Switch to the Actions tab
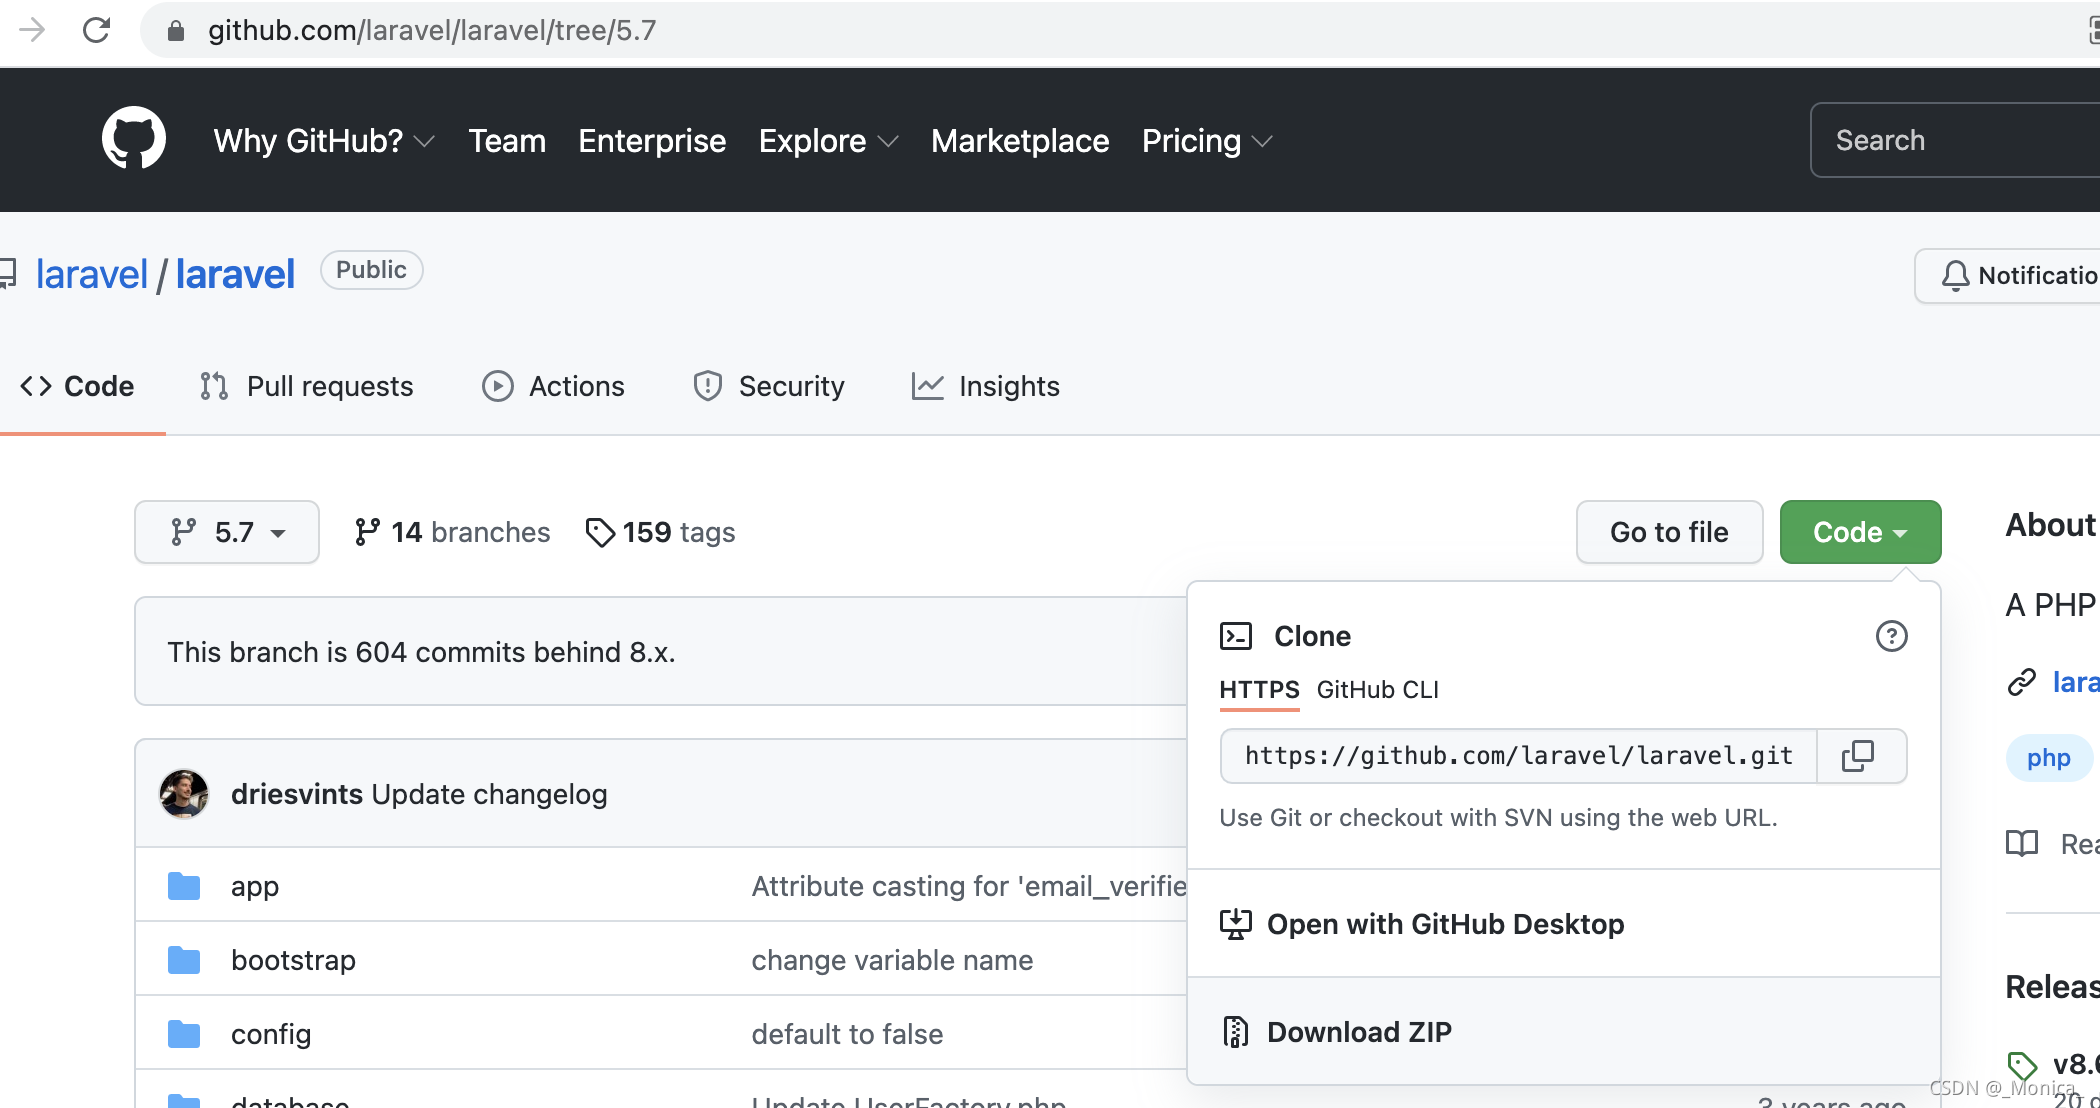The width and height of the screenshot is (2100, 1108). coord(553,386)
